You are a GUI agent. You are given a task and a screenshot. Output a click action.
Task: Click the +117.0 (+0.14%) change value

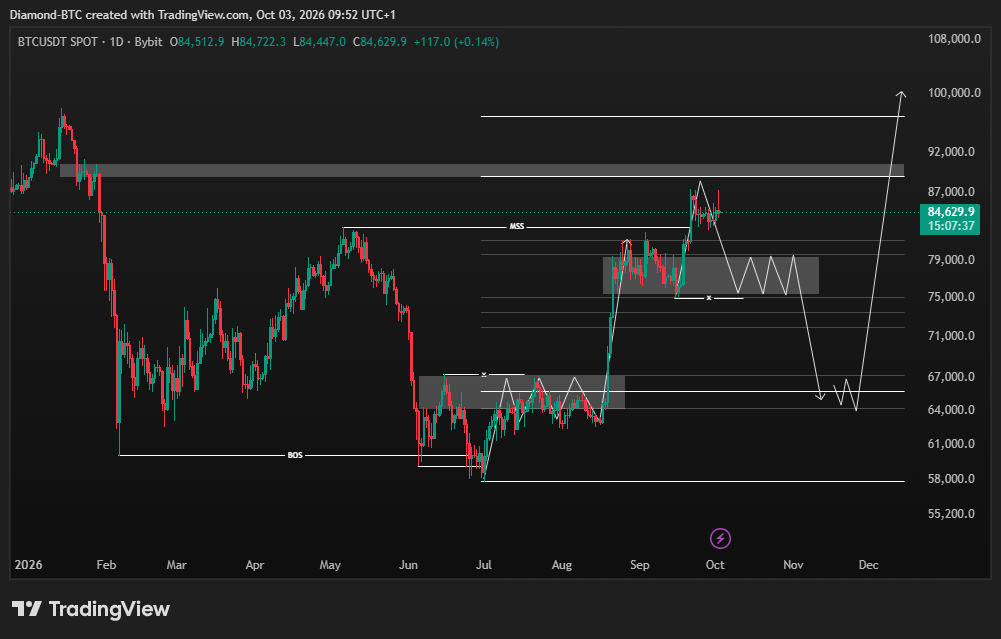tap(456, 42)
